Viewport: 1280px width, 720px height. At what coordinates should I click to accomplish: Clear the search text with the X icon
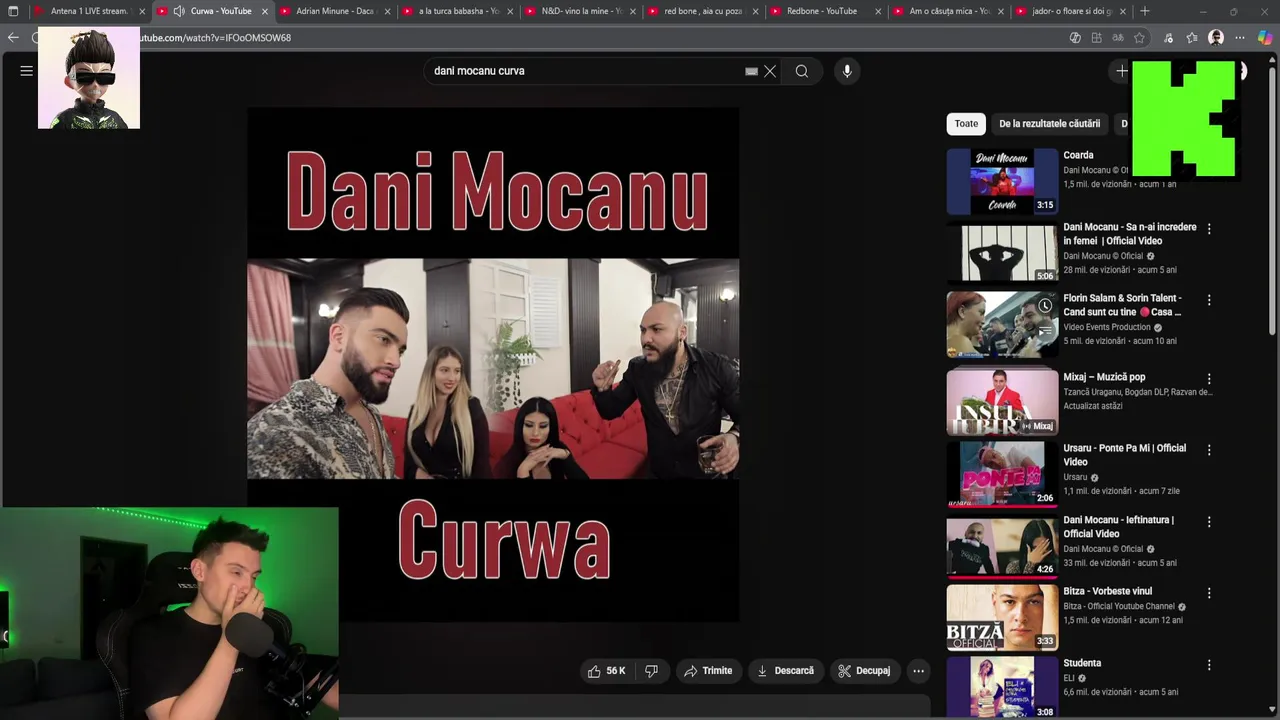[770, 71]
